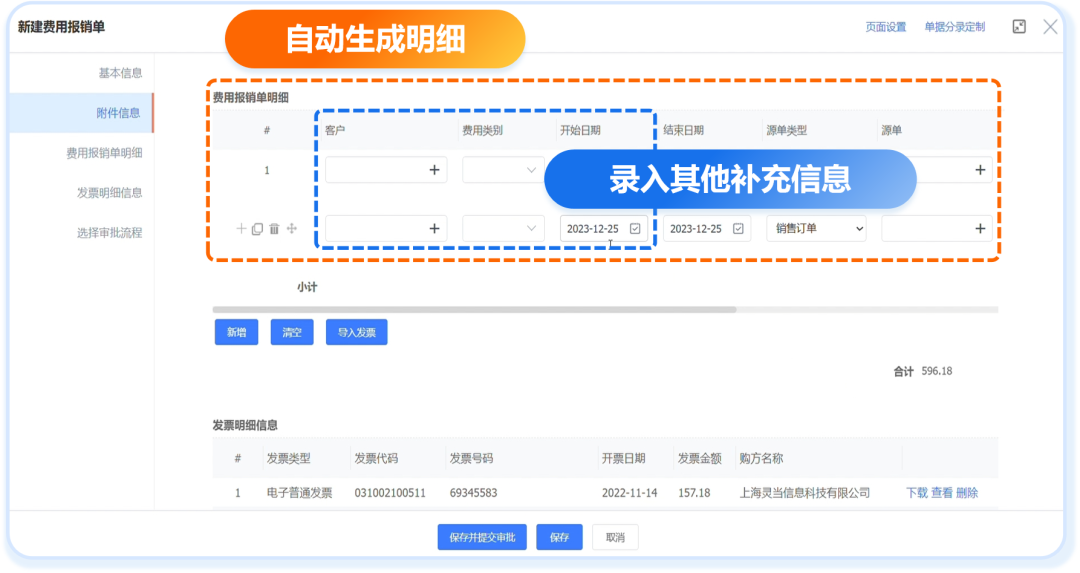Expand 费用类别 dropdown in row 1
Image resolution: width=1080 pixels, height=573 pixels.
tap(531, 170)
